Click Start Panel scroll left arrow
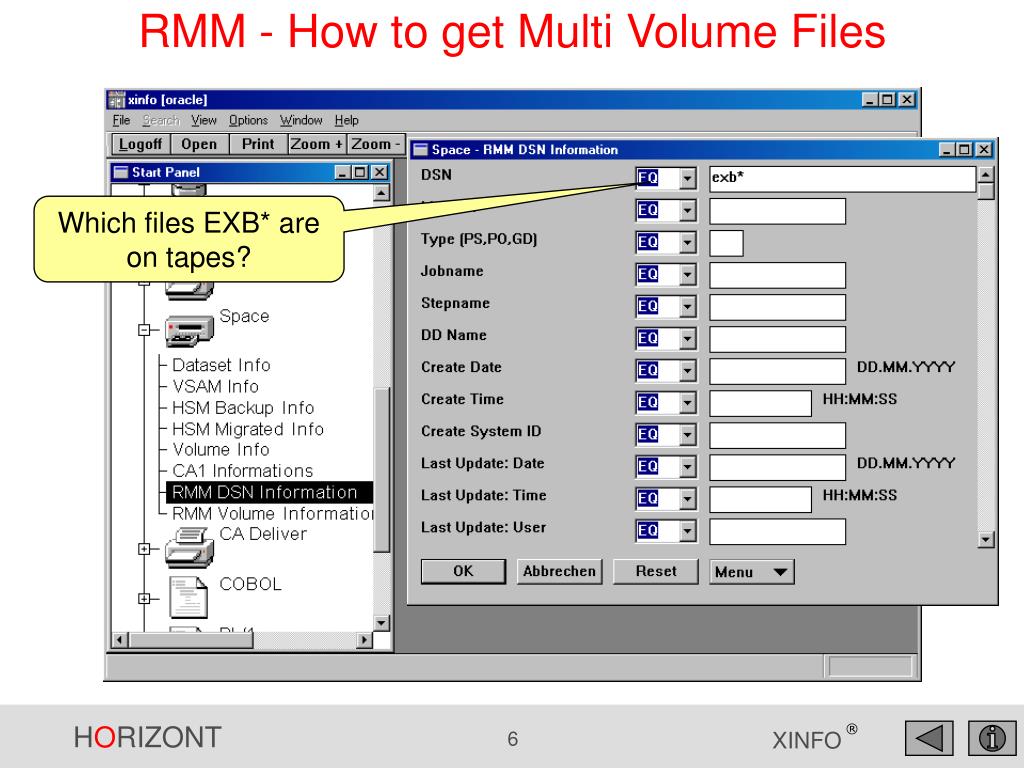1024x768 pixels. [x=120, y=640]
